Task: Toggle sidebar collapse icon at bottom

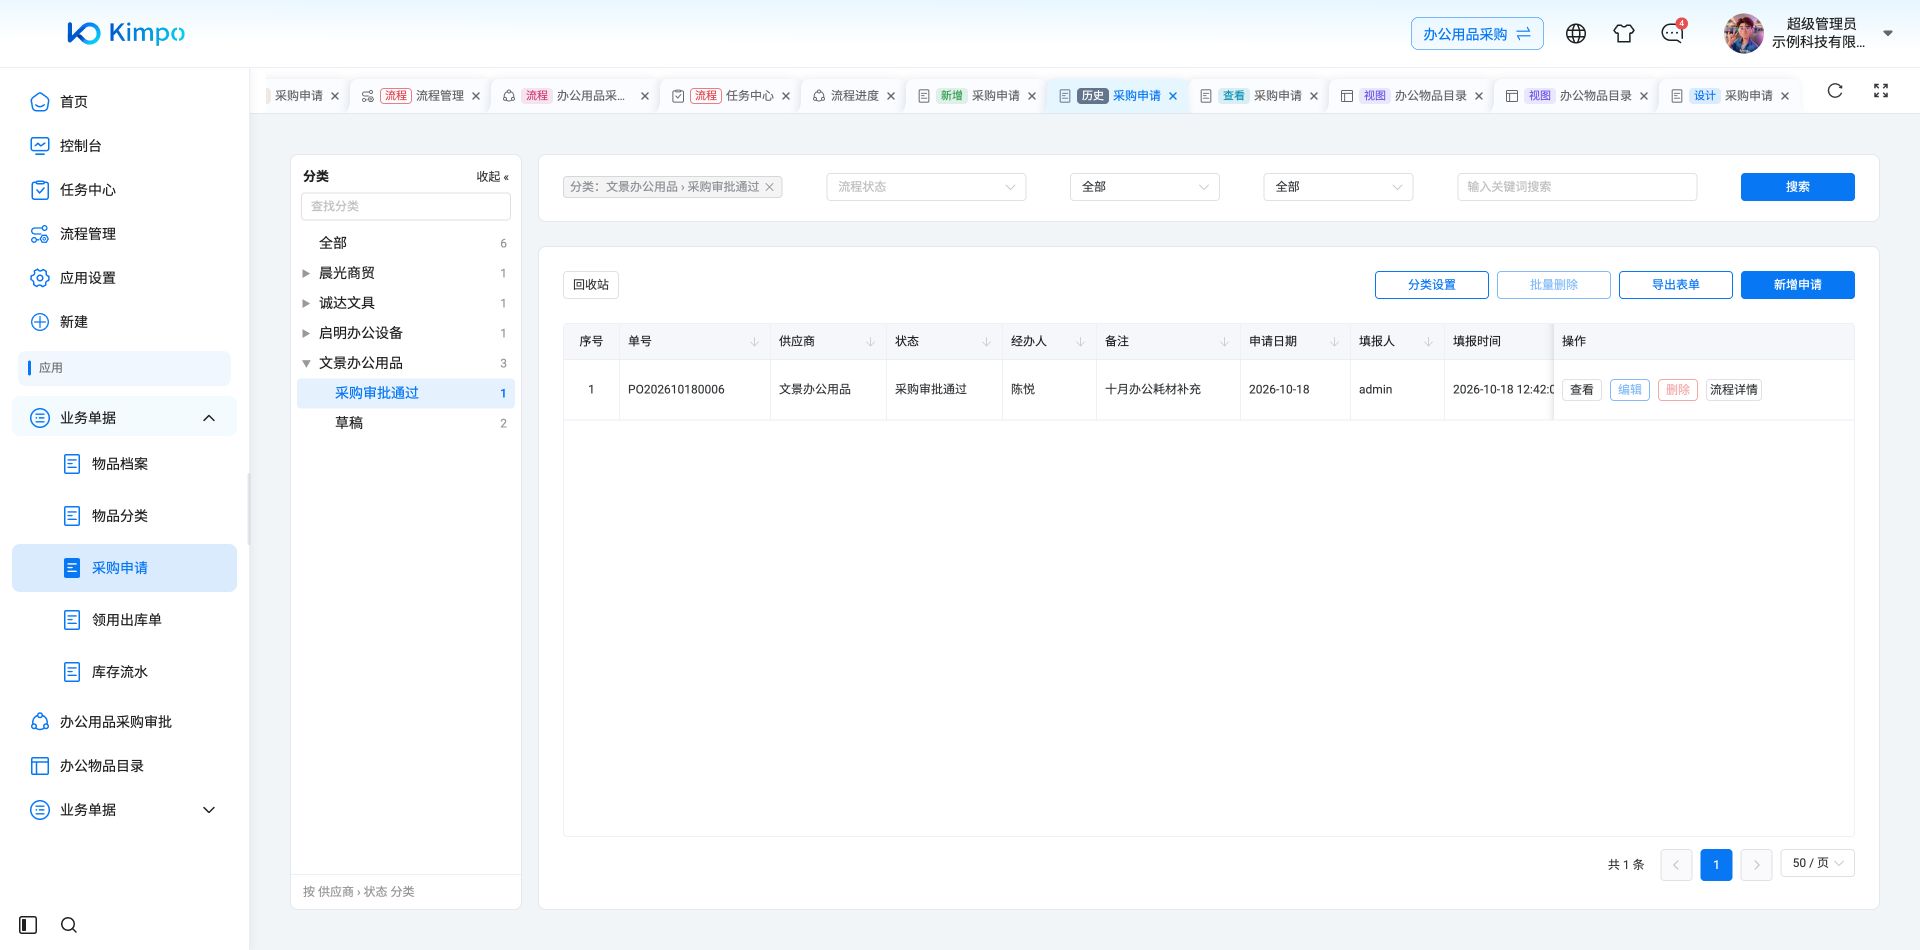Action: coord(28,925)
